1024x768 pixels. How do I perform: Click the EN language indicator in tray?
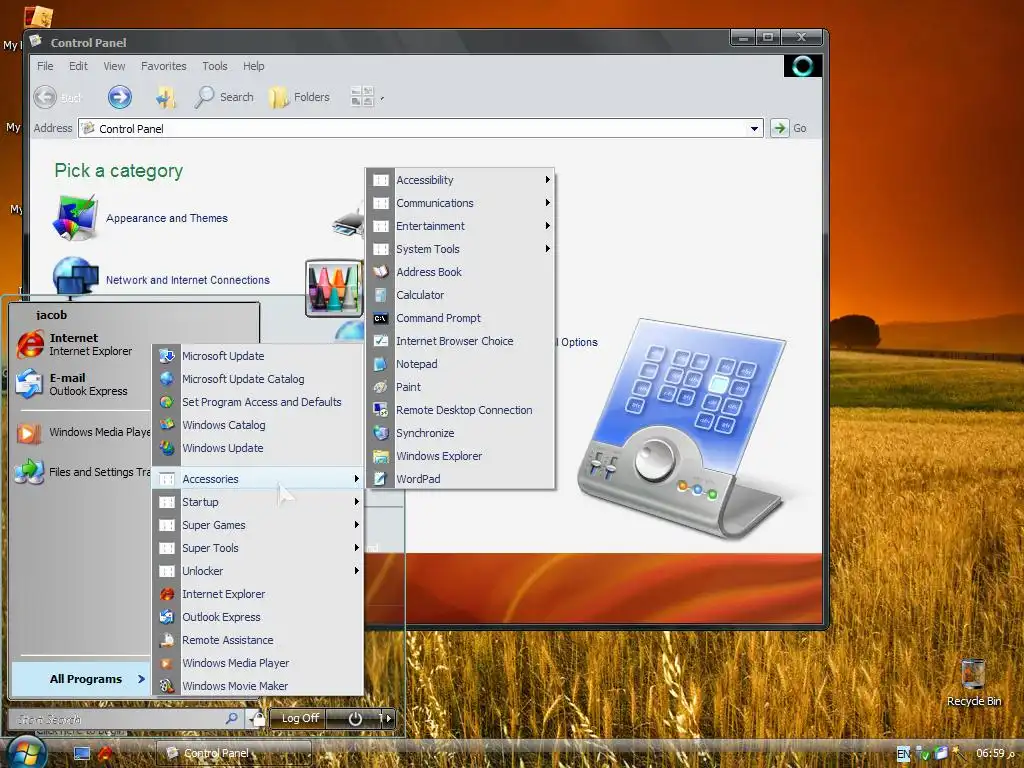click(903, 754)
